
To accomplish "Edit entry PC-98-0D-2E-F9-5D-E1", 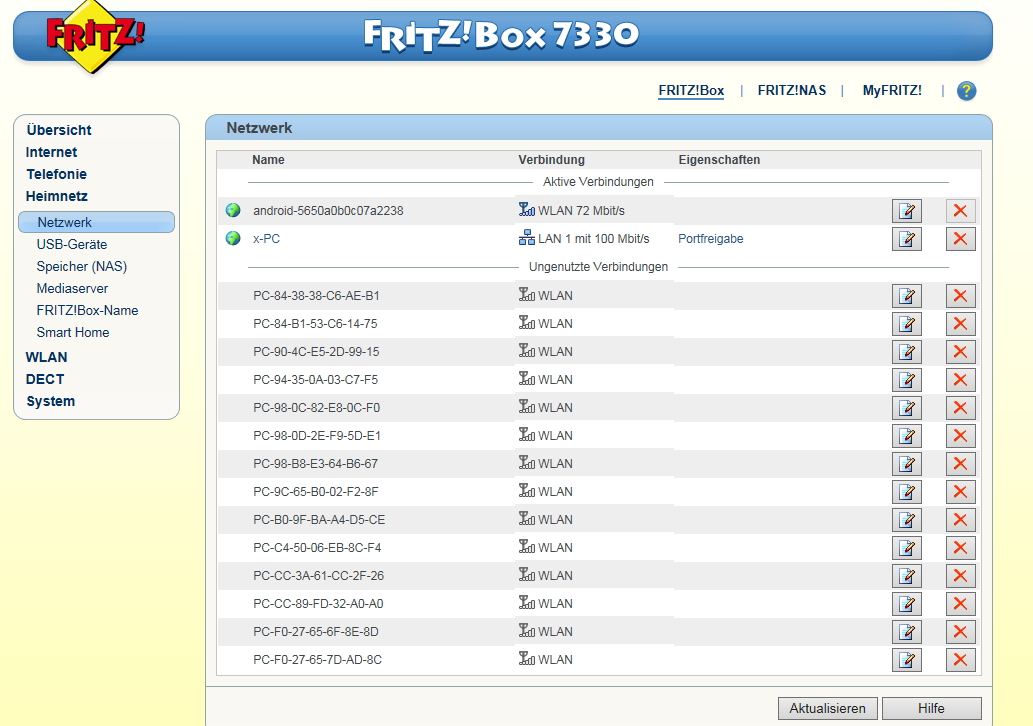I will tap(907, 435).
